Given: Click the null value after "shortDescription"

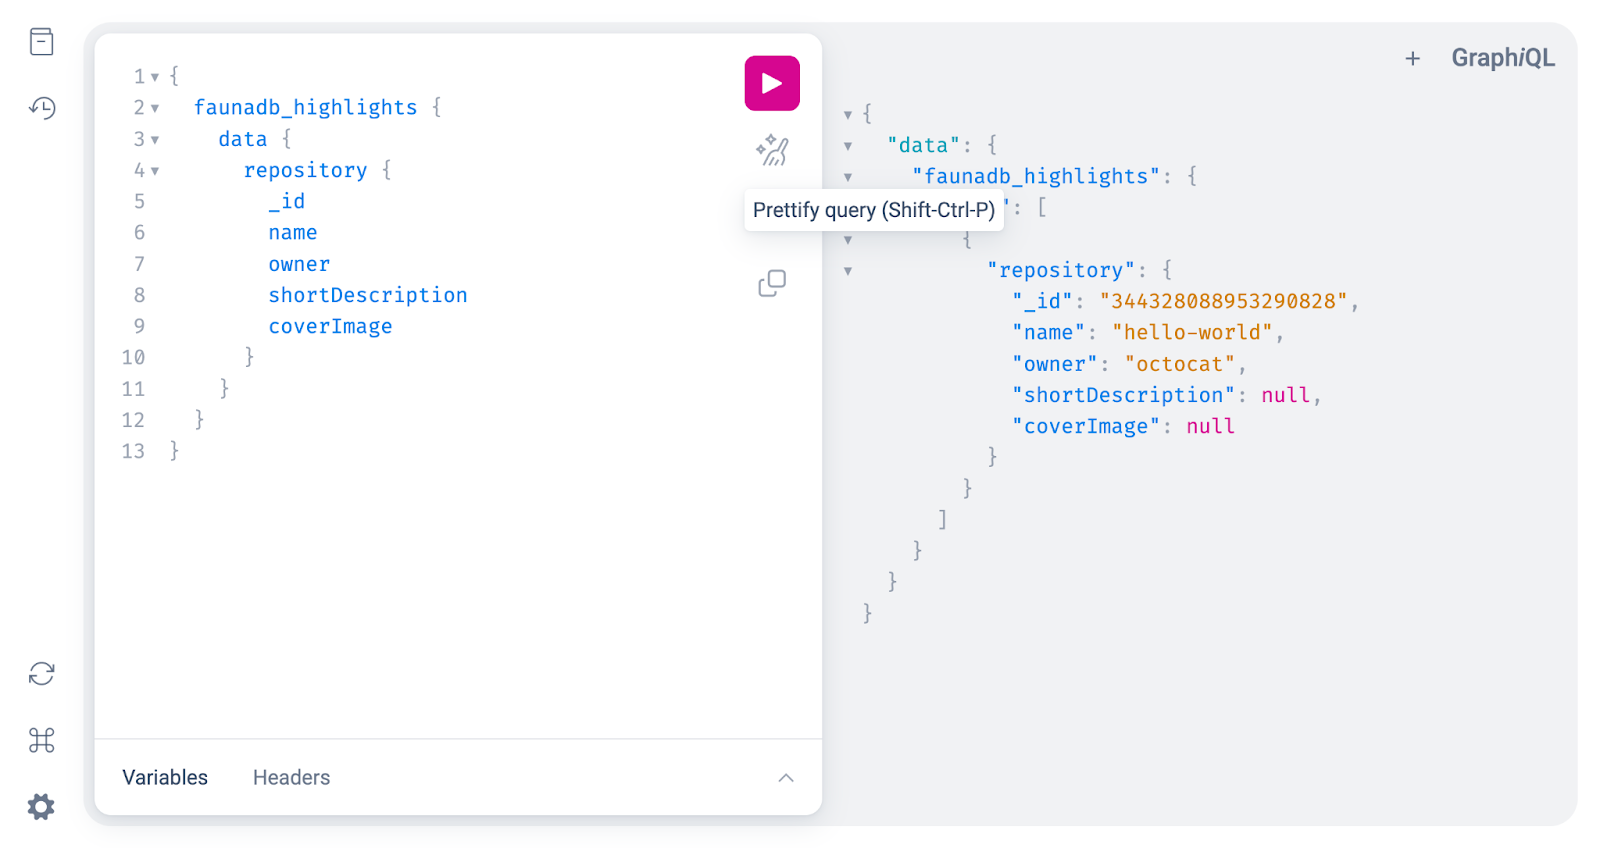Looking at the screenshot, I should point(1285,395).
